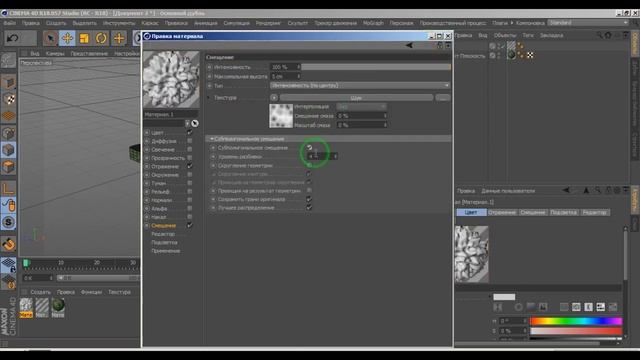Toggle the Смещение channel checkbox
The image size is (640, 360).
point(189,225)
